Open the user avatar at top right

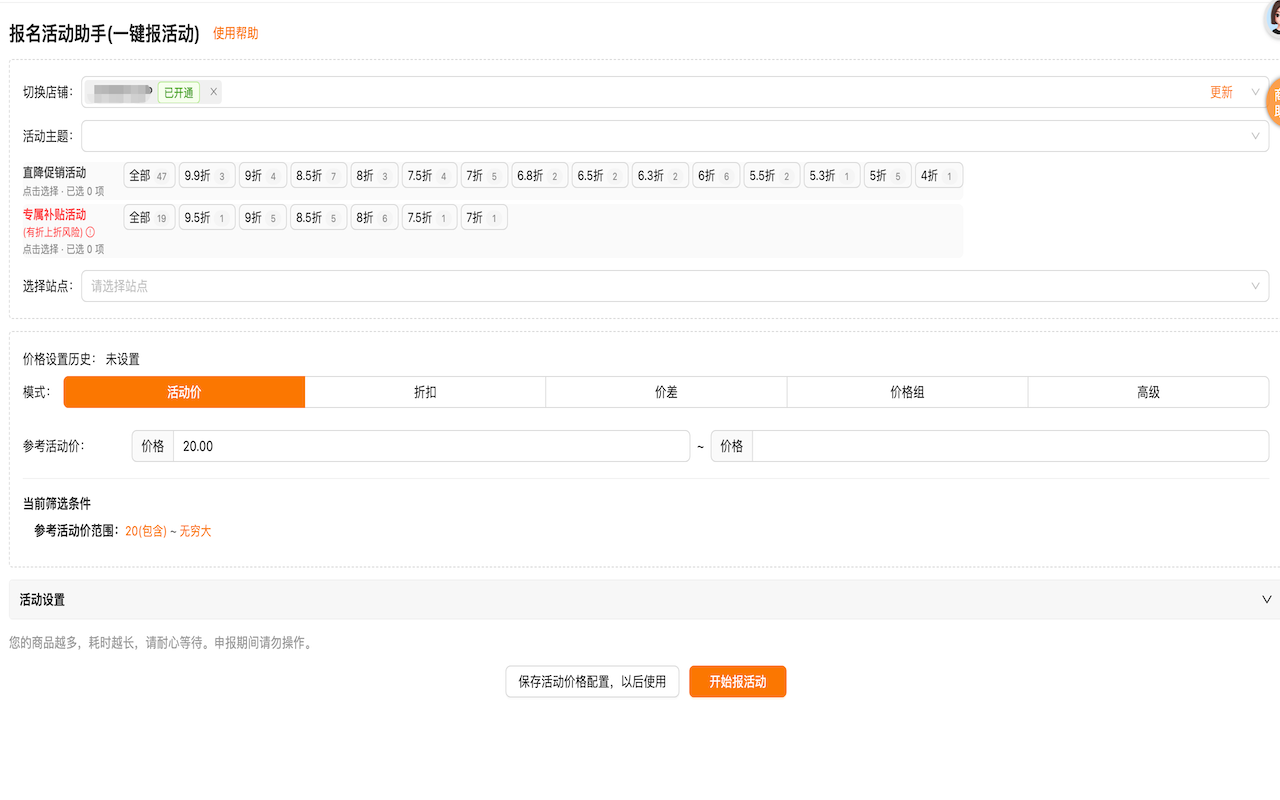tap(1273, 18)
